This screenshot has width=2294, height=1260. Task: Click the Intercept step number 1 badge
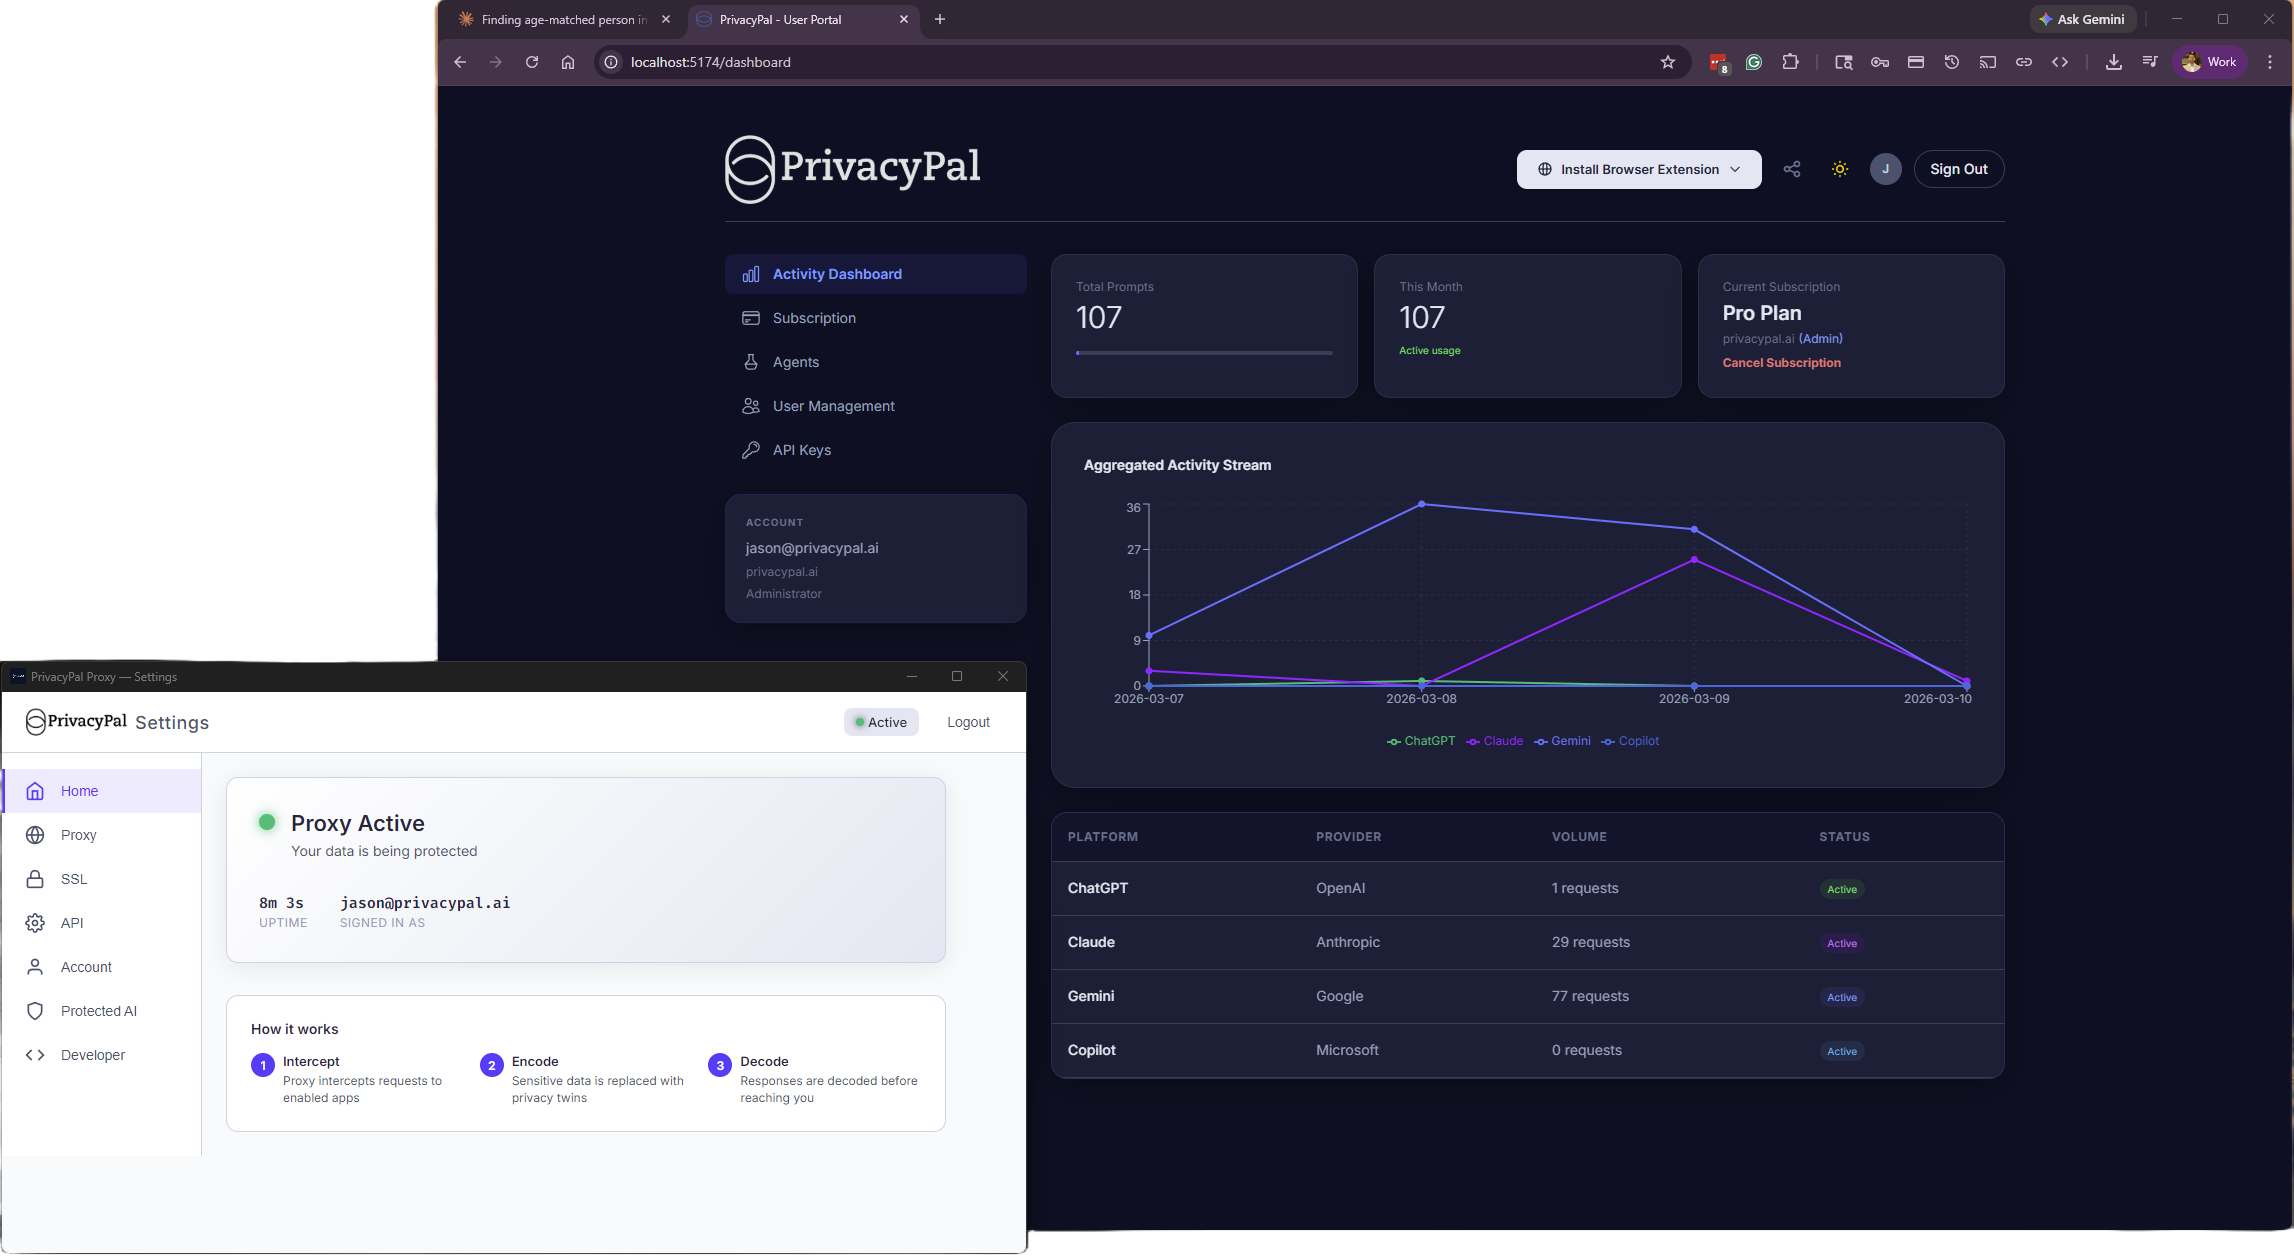pyautogui.click(x=263, y=1065)
